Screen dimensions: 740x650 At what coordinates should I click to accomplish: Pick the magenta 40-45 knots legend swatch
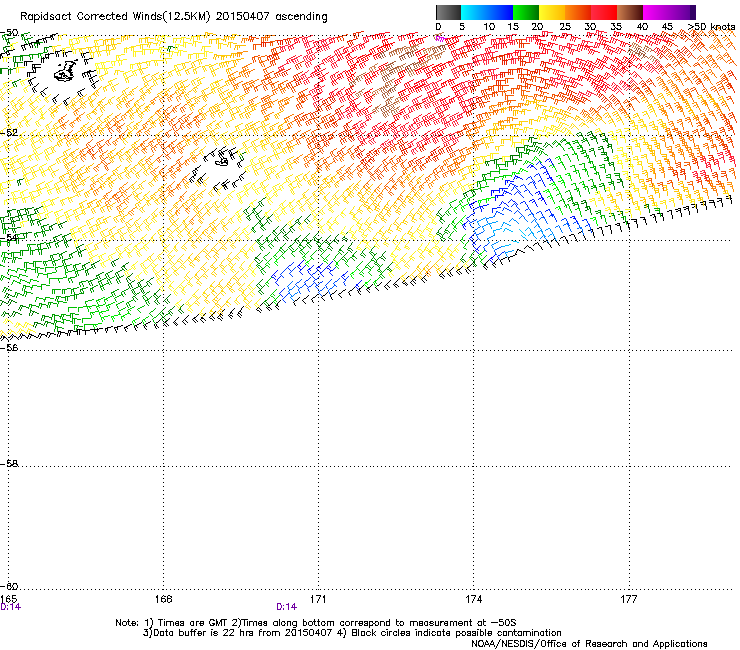[656, 12]
